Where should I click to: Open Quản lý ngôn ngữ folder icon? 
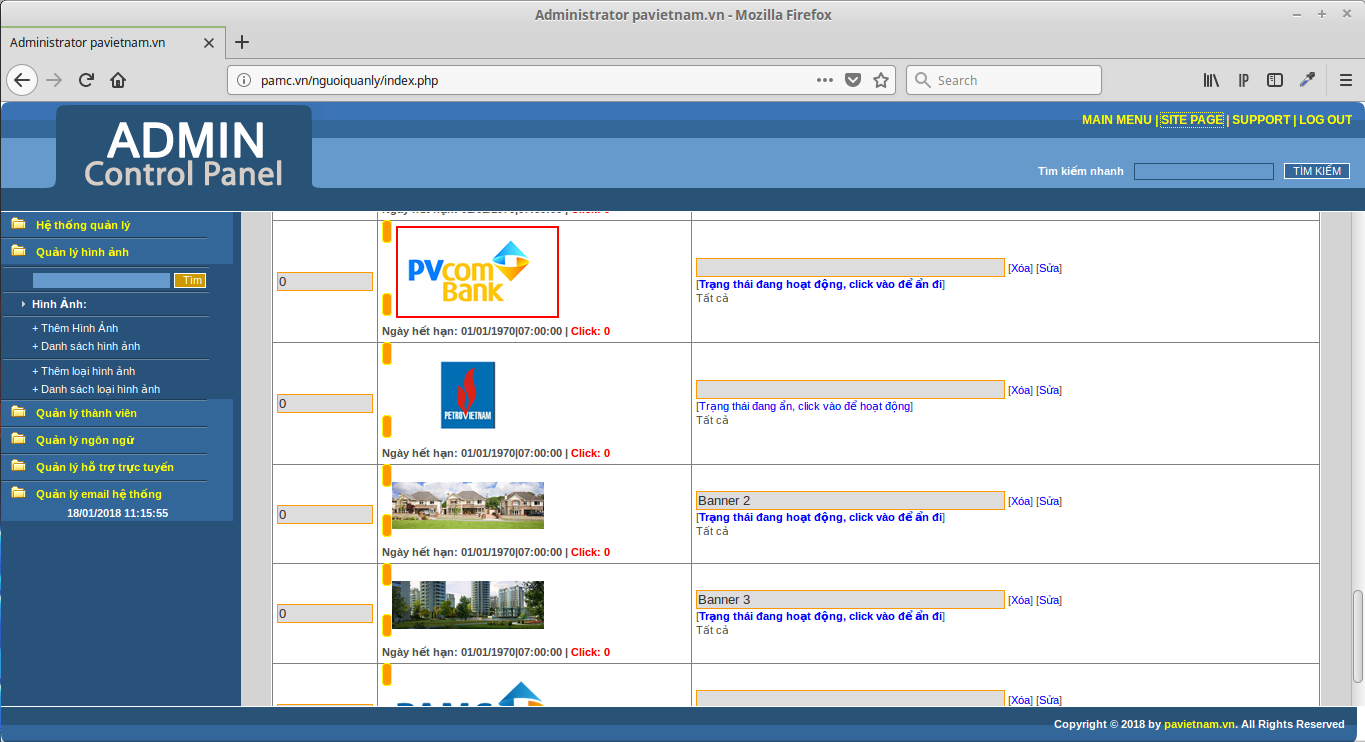click(x=19, y=439)
